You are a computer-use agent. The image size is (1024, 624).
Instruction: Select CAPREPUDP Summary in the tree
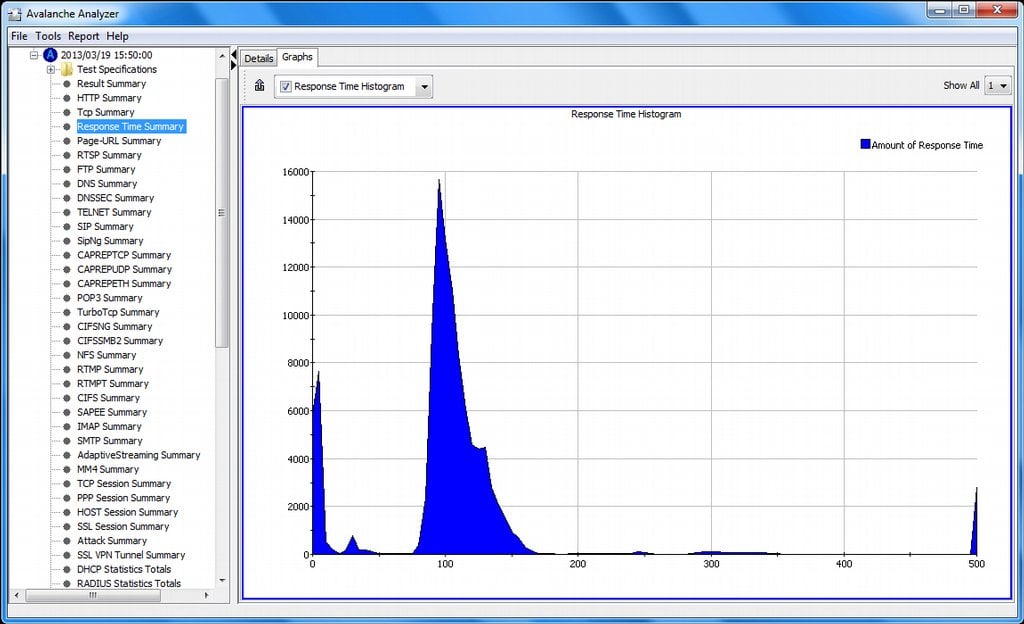pos(124,270)
